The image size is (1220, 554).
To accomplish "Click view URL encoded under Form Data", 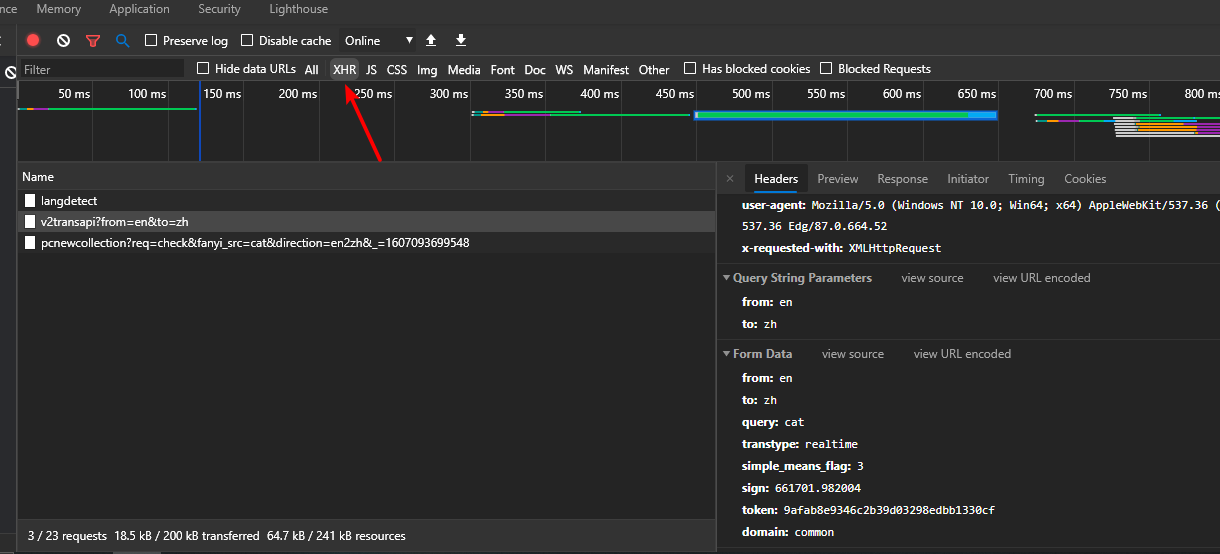I will pyautogui.click(x=962, y=354).
